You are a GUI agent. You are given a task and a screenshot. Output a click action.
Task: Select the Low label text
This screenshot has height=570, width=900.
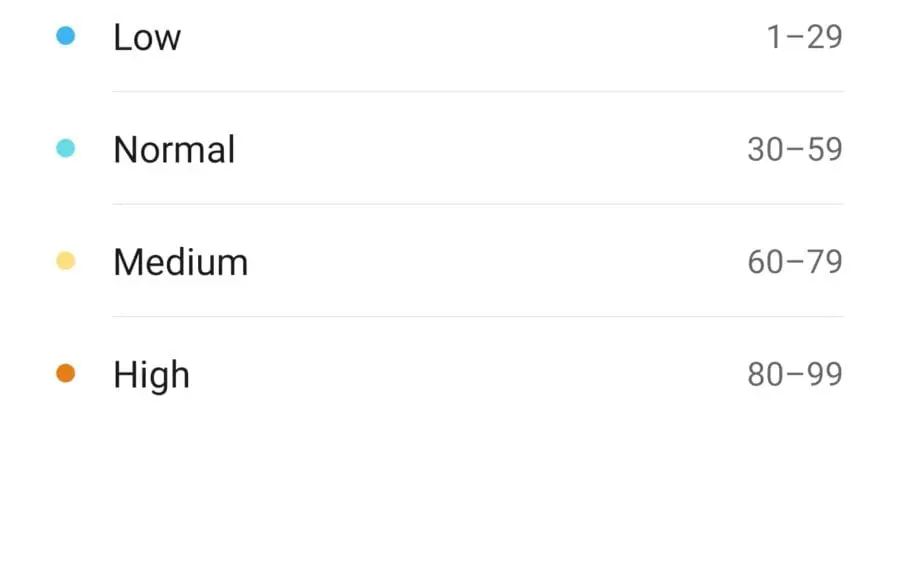tap(147, 37)
